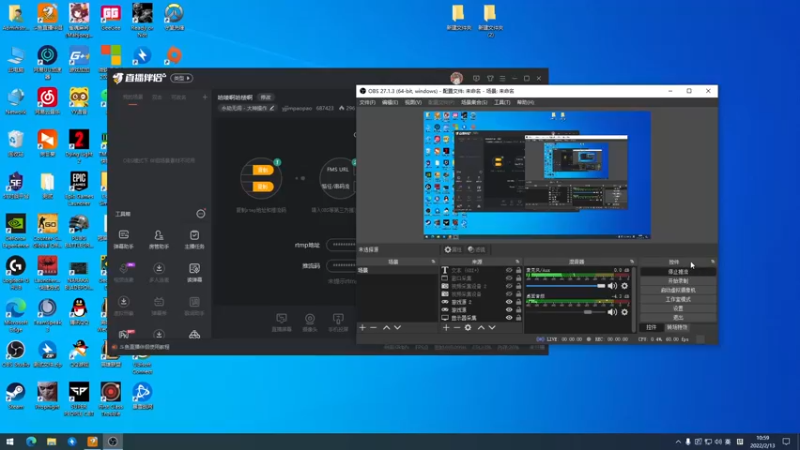The image size is (800, 450).
Task: Move the selected source down
Action: pyautogui.click(x=492, y=328)
